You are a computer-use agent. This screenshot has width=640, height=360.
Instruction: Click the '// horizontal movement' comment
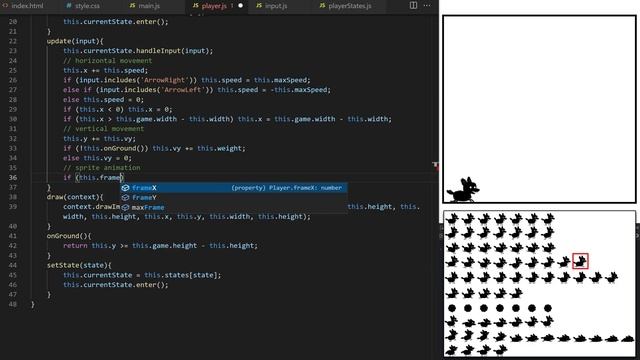(107, 60)
